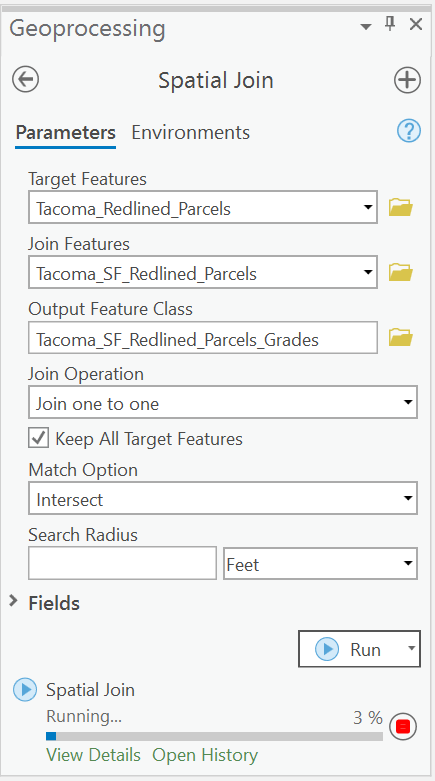Screen dimensions: 435x781
Task: Browse folder for Target Features
Action: [401, 207]
